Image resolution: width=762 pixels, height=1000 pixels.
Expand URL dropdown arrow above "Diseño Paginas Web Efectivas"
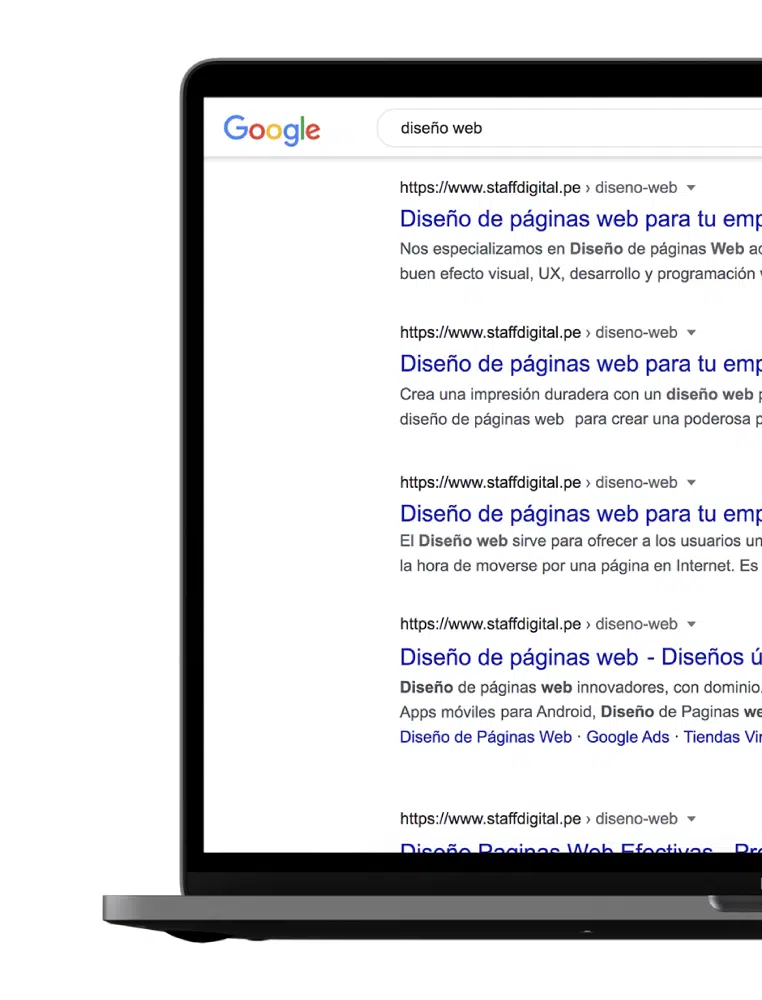(691, 819)
